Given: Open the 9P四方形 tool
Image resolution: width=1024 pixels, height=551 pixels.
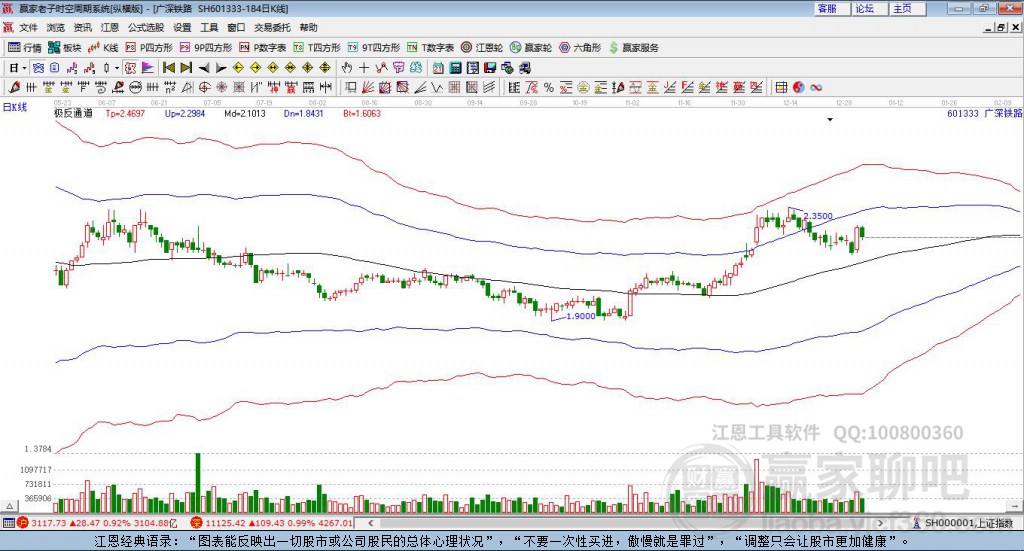Looking at the screenshot, I should (206, 48).
